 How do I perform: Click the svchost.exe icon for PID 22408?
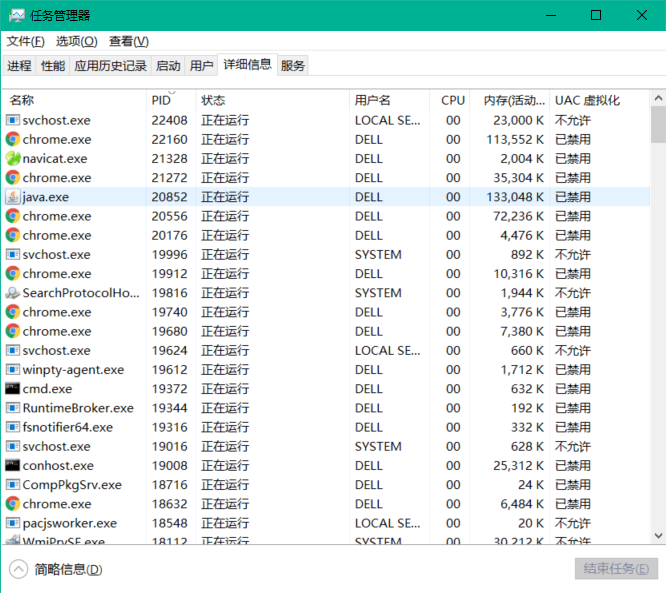(x=13, y=120)
